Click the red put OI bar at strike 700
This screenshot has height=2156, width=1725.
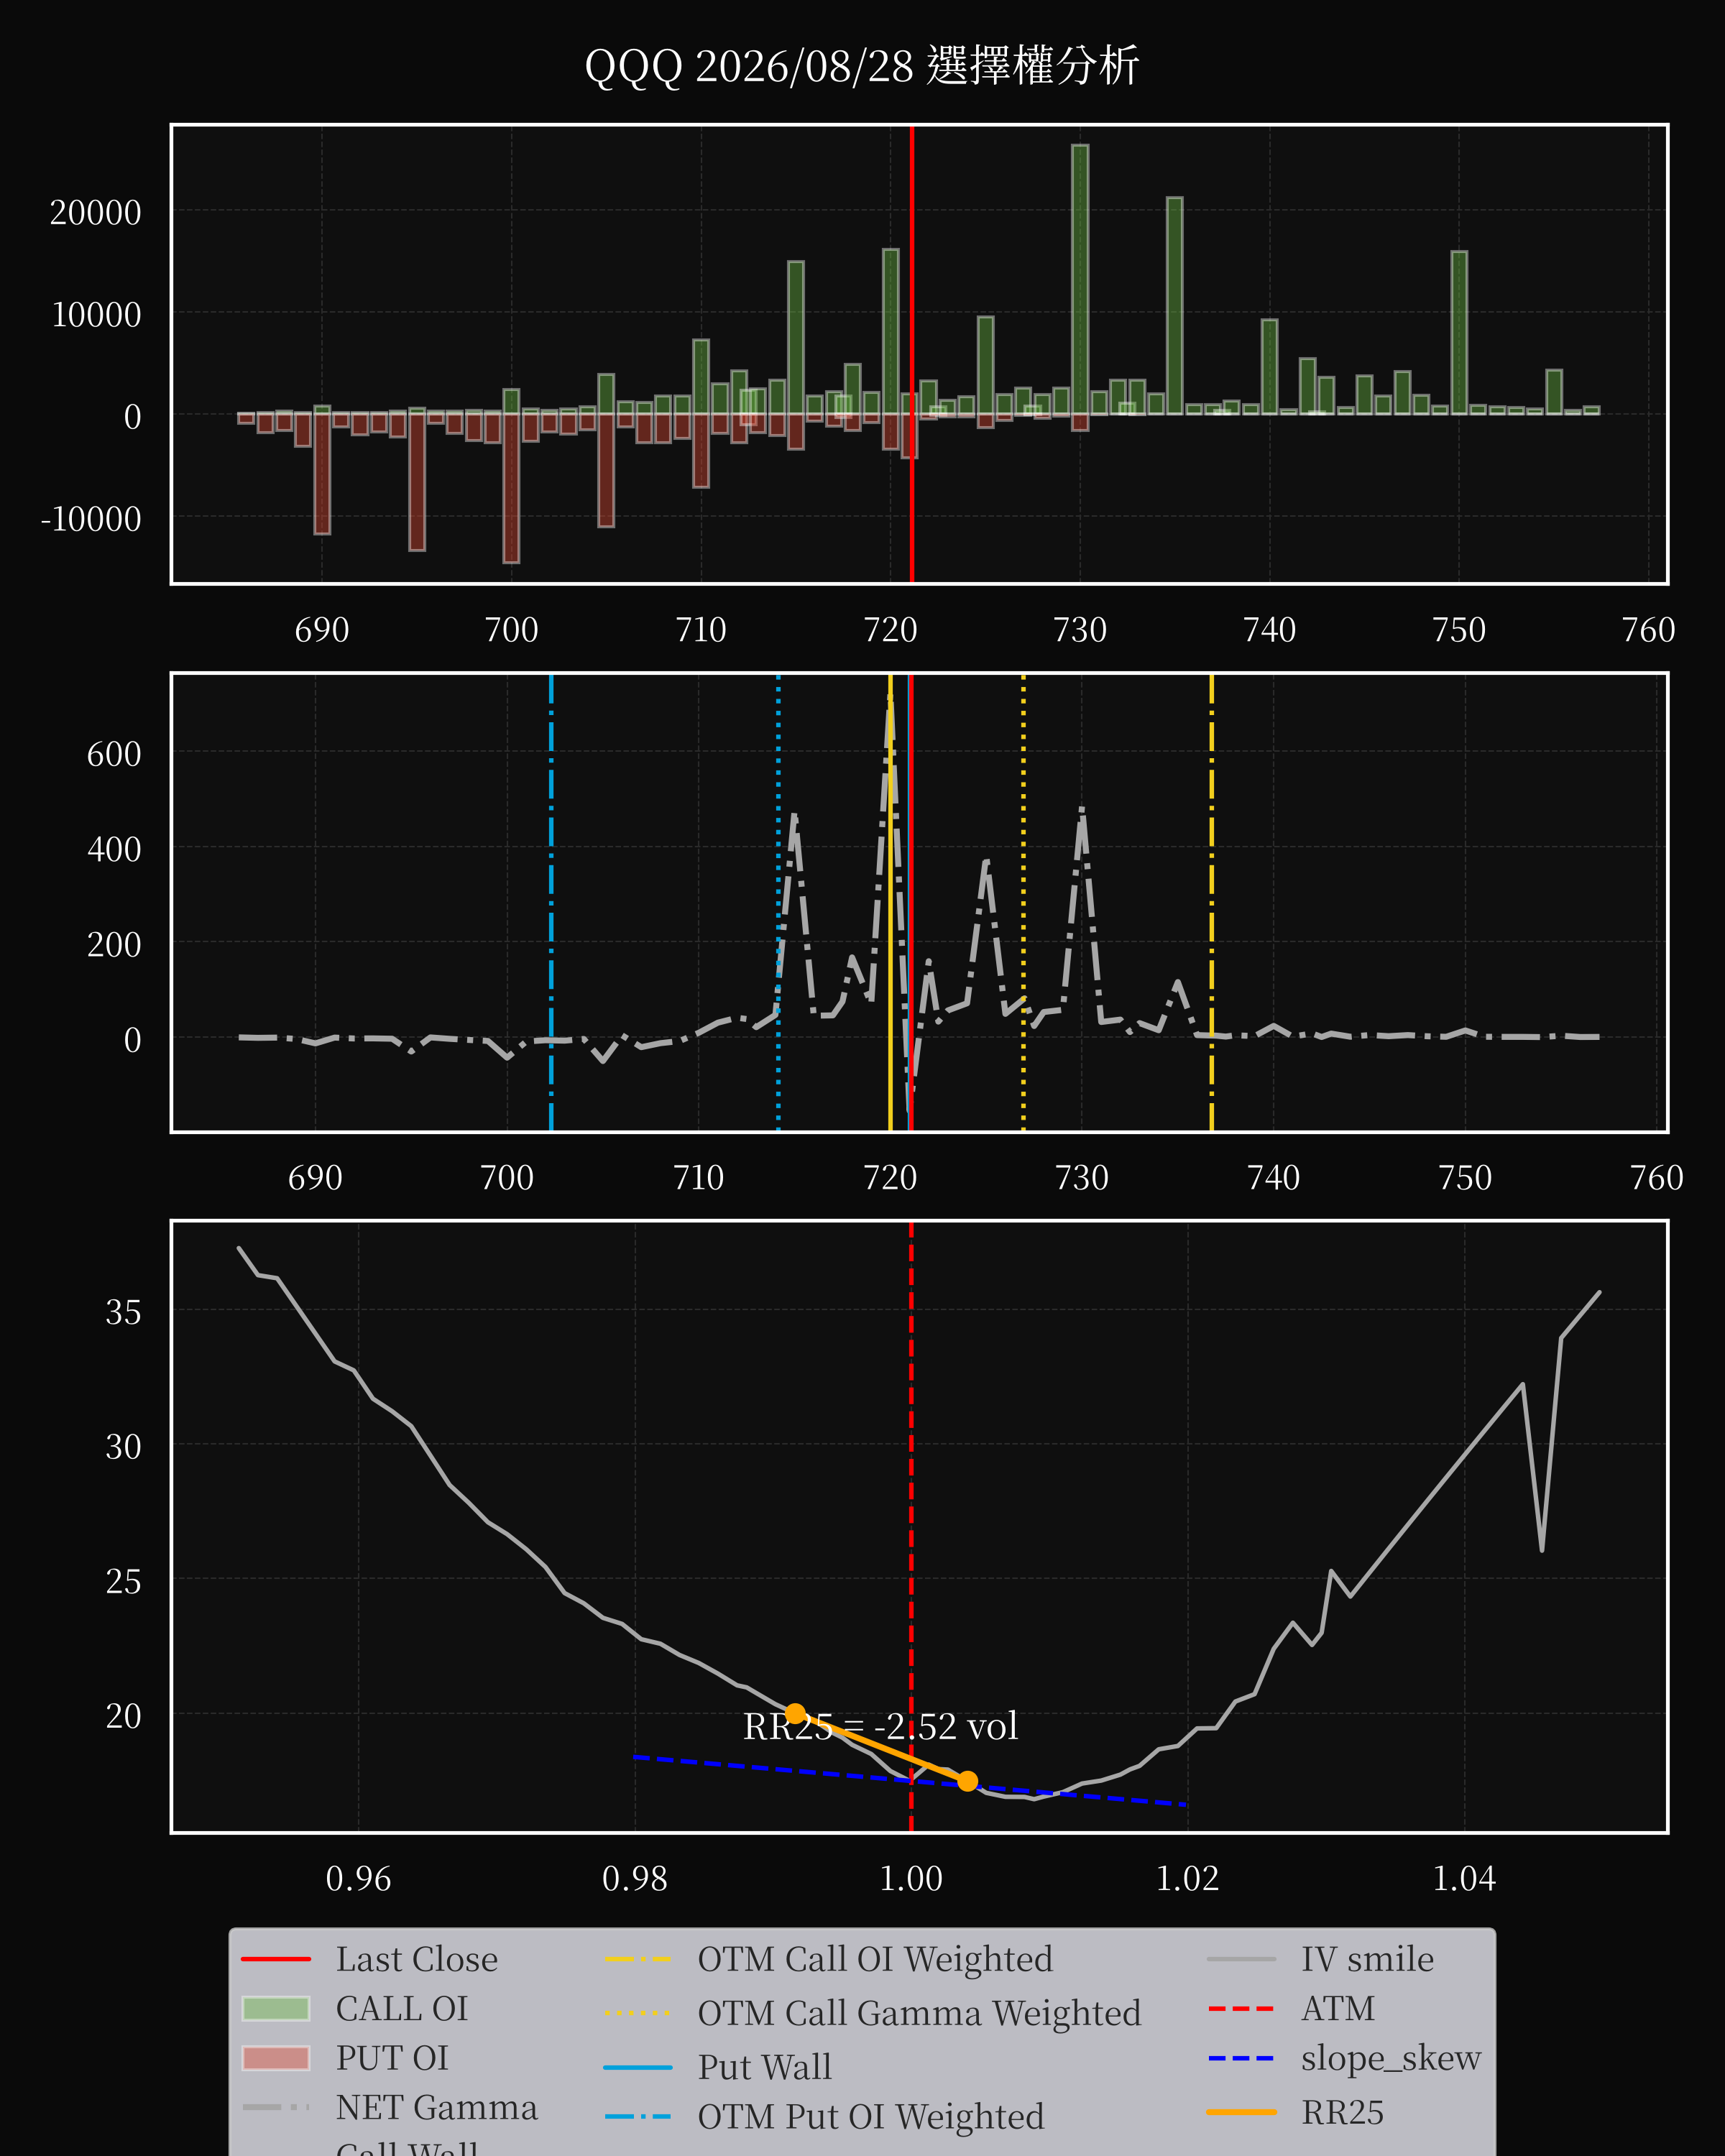[x=511, y=488]
